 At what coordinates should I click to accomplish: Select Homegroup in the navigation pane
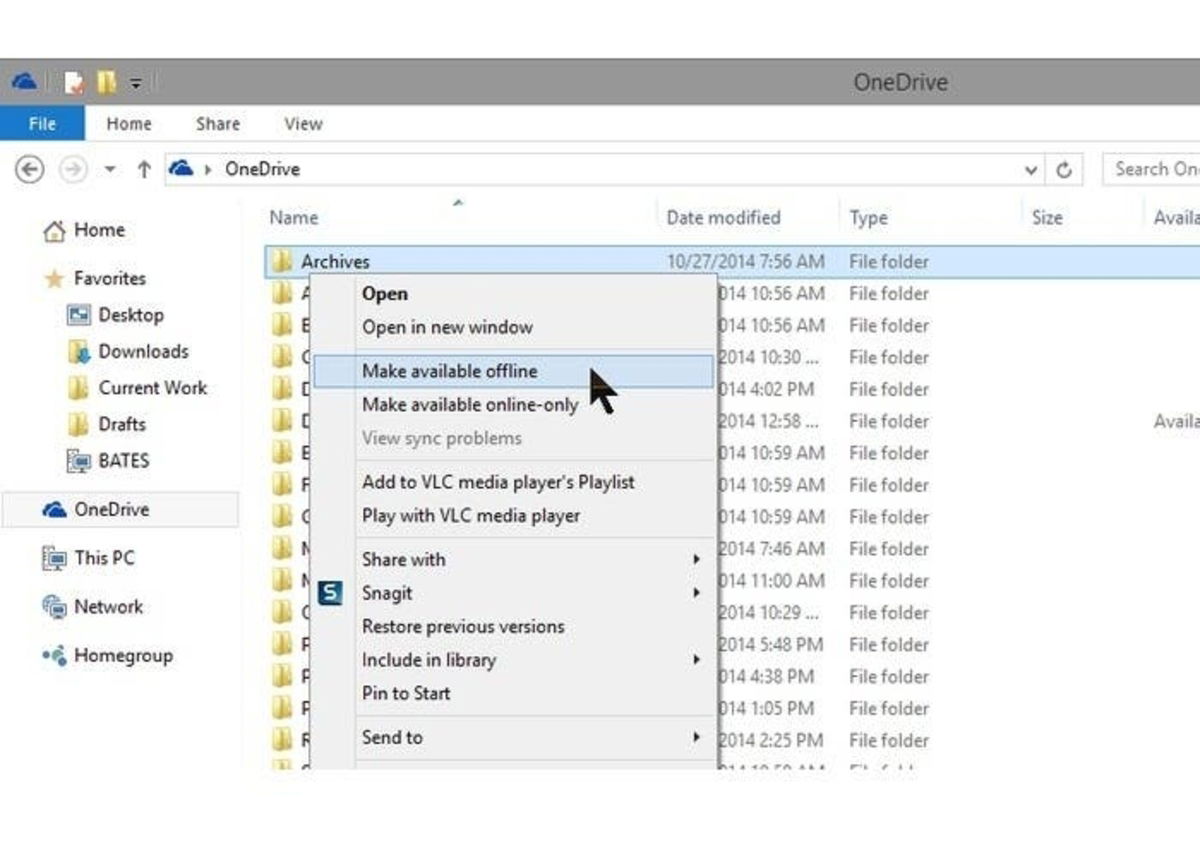tap(123, 655)
